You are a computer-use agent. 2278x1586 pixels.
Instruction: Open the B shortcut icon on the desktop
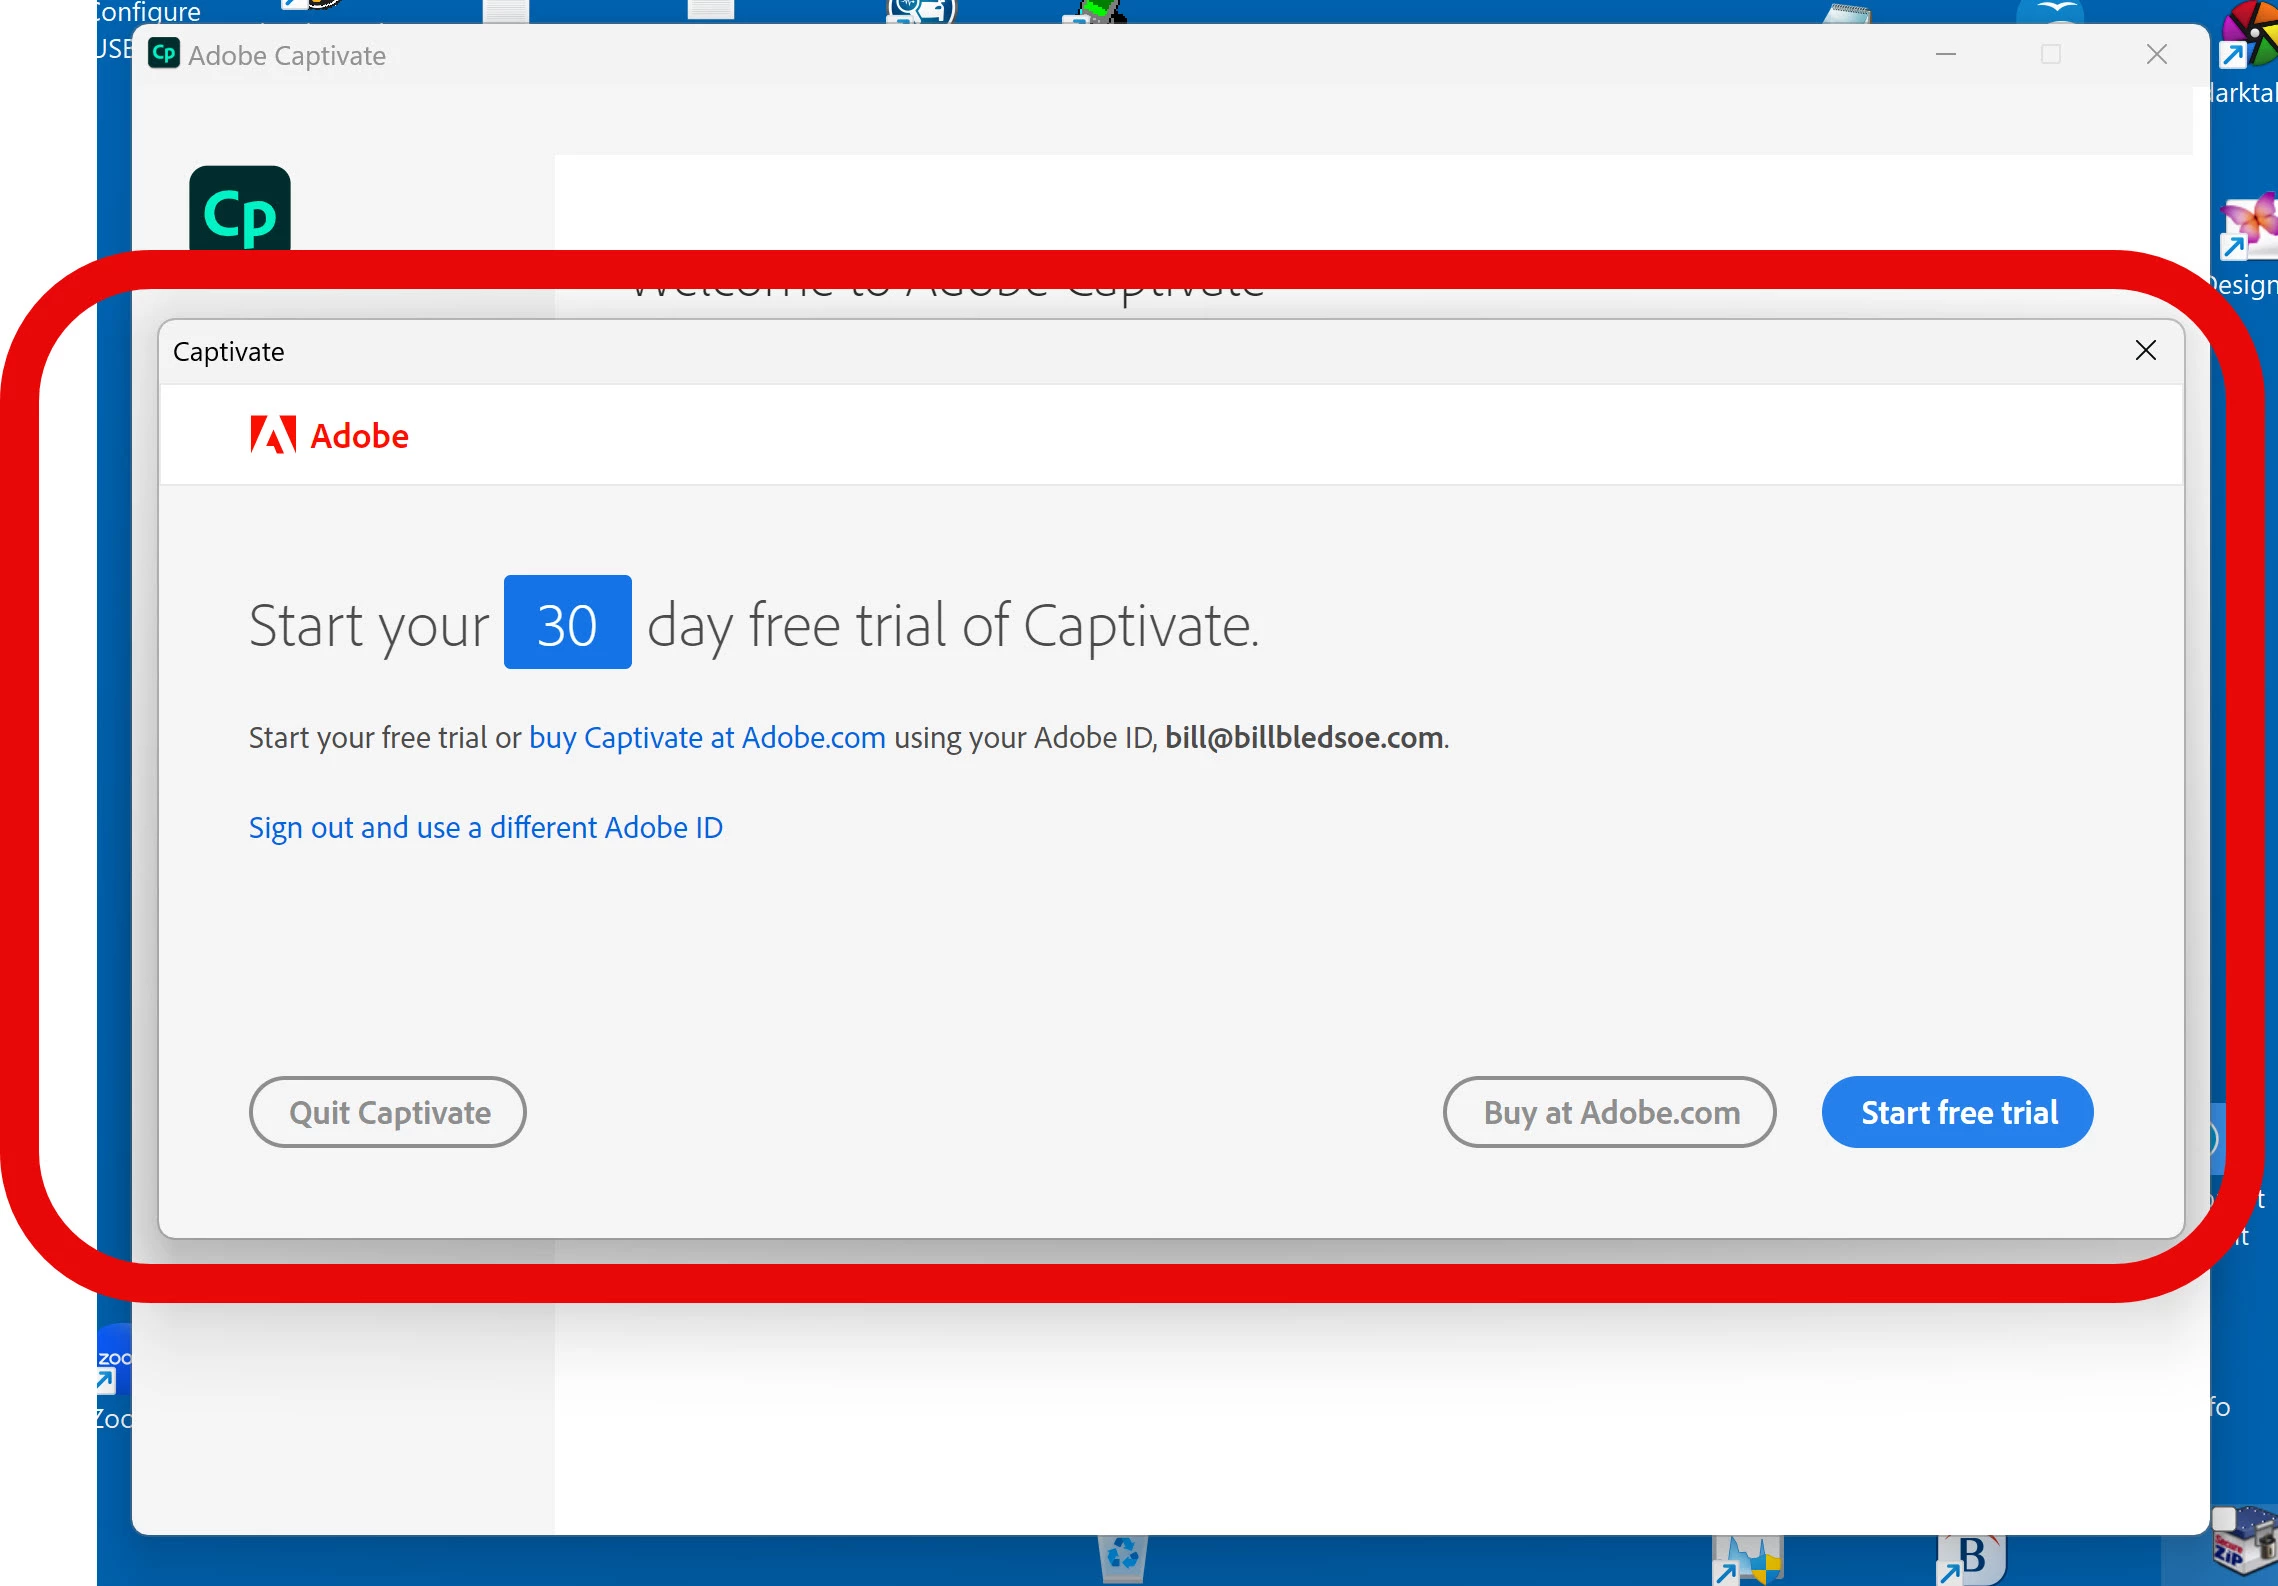tap(1971, 1558)
